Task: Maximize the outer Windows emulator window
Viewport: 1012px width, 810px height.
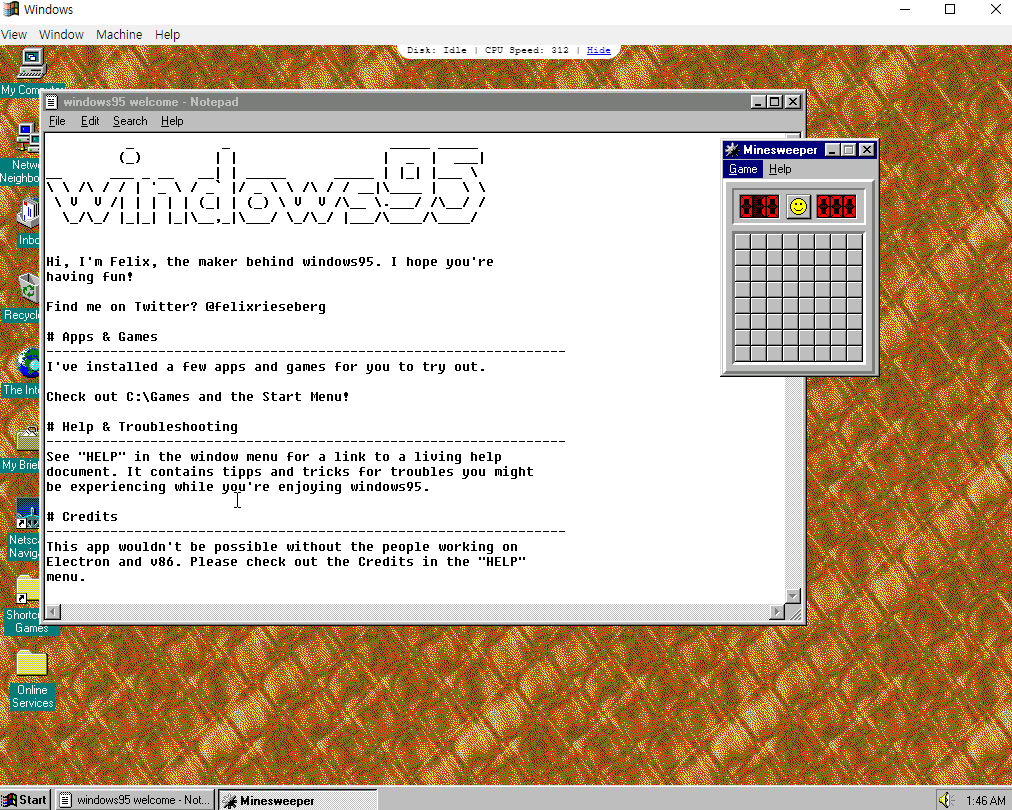Action: (x=950, y=9)
